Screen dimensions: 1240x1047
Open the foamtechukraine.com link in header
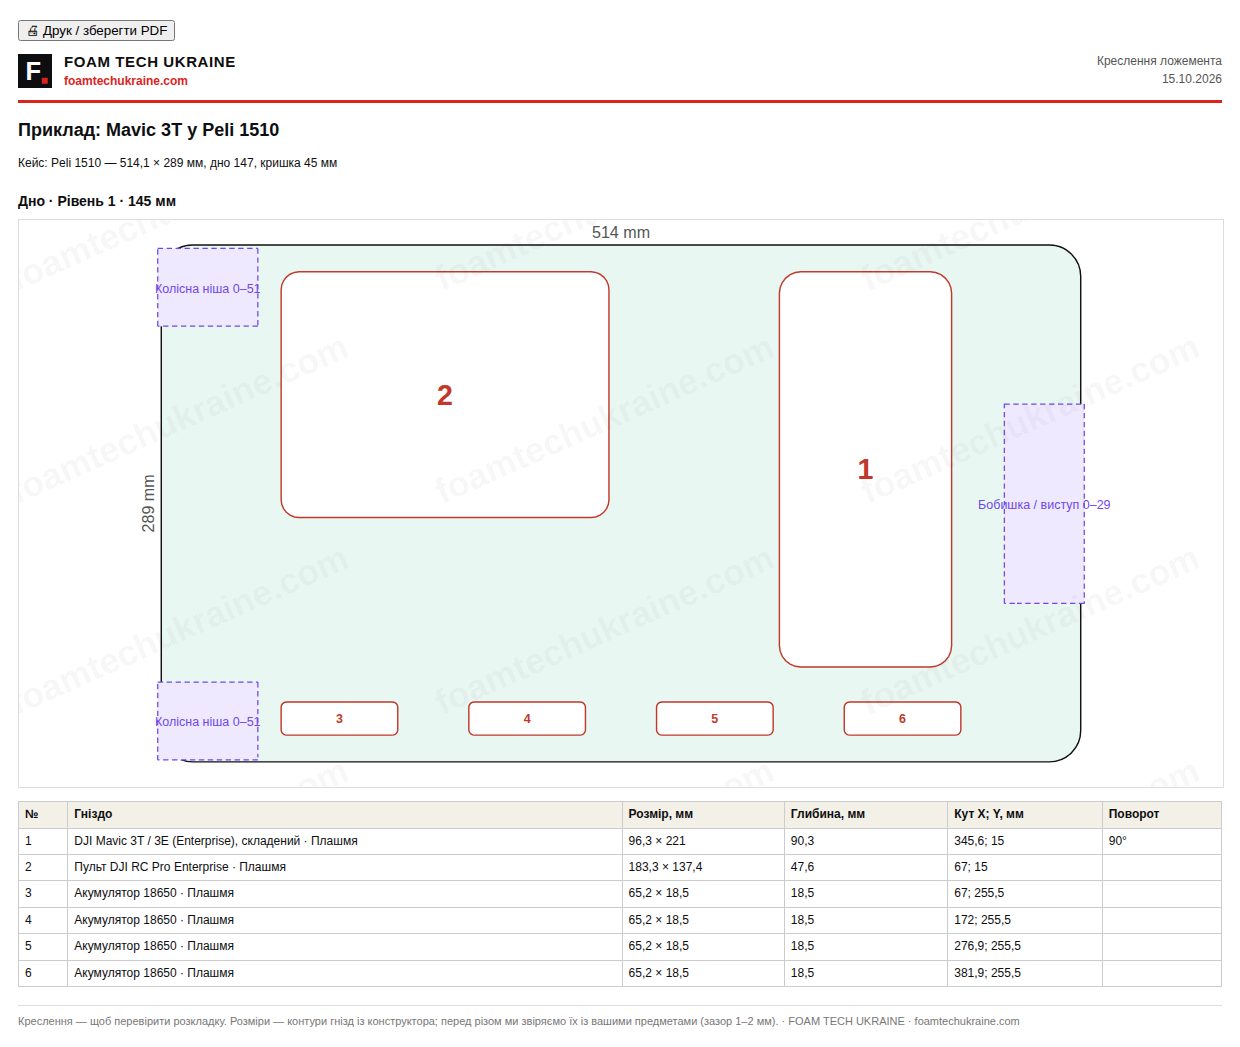[x=126, y=81]
